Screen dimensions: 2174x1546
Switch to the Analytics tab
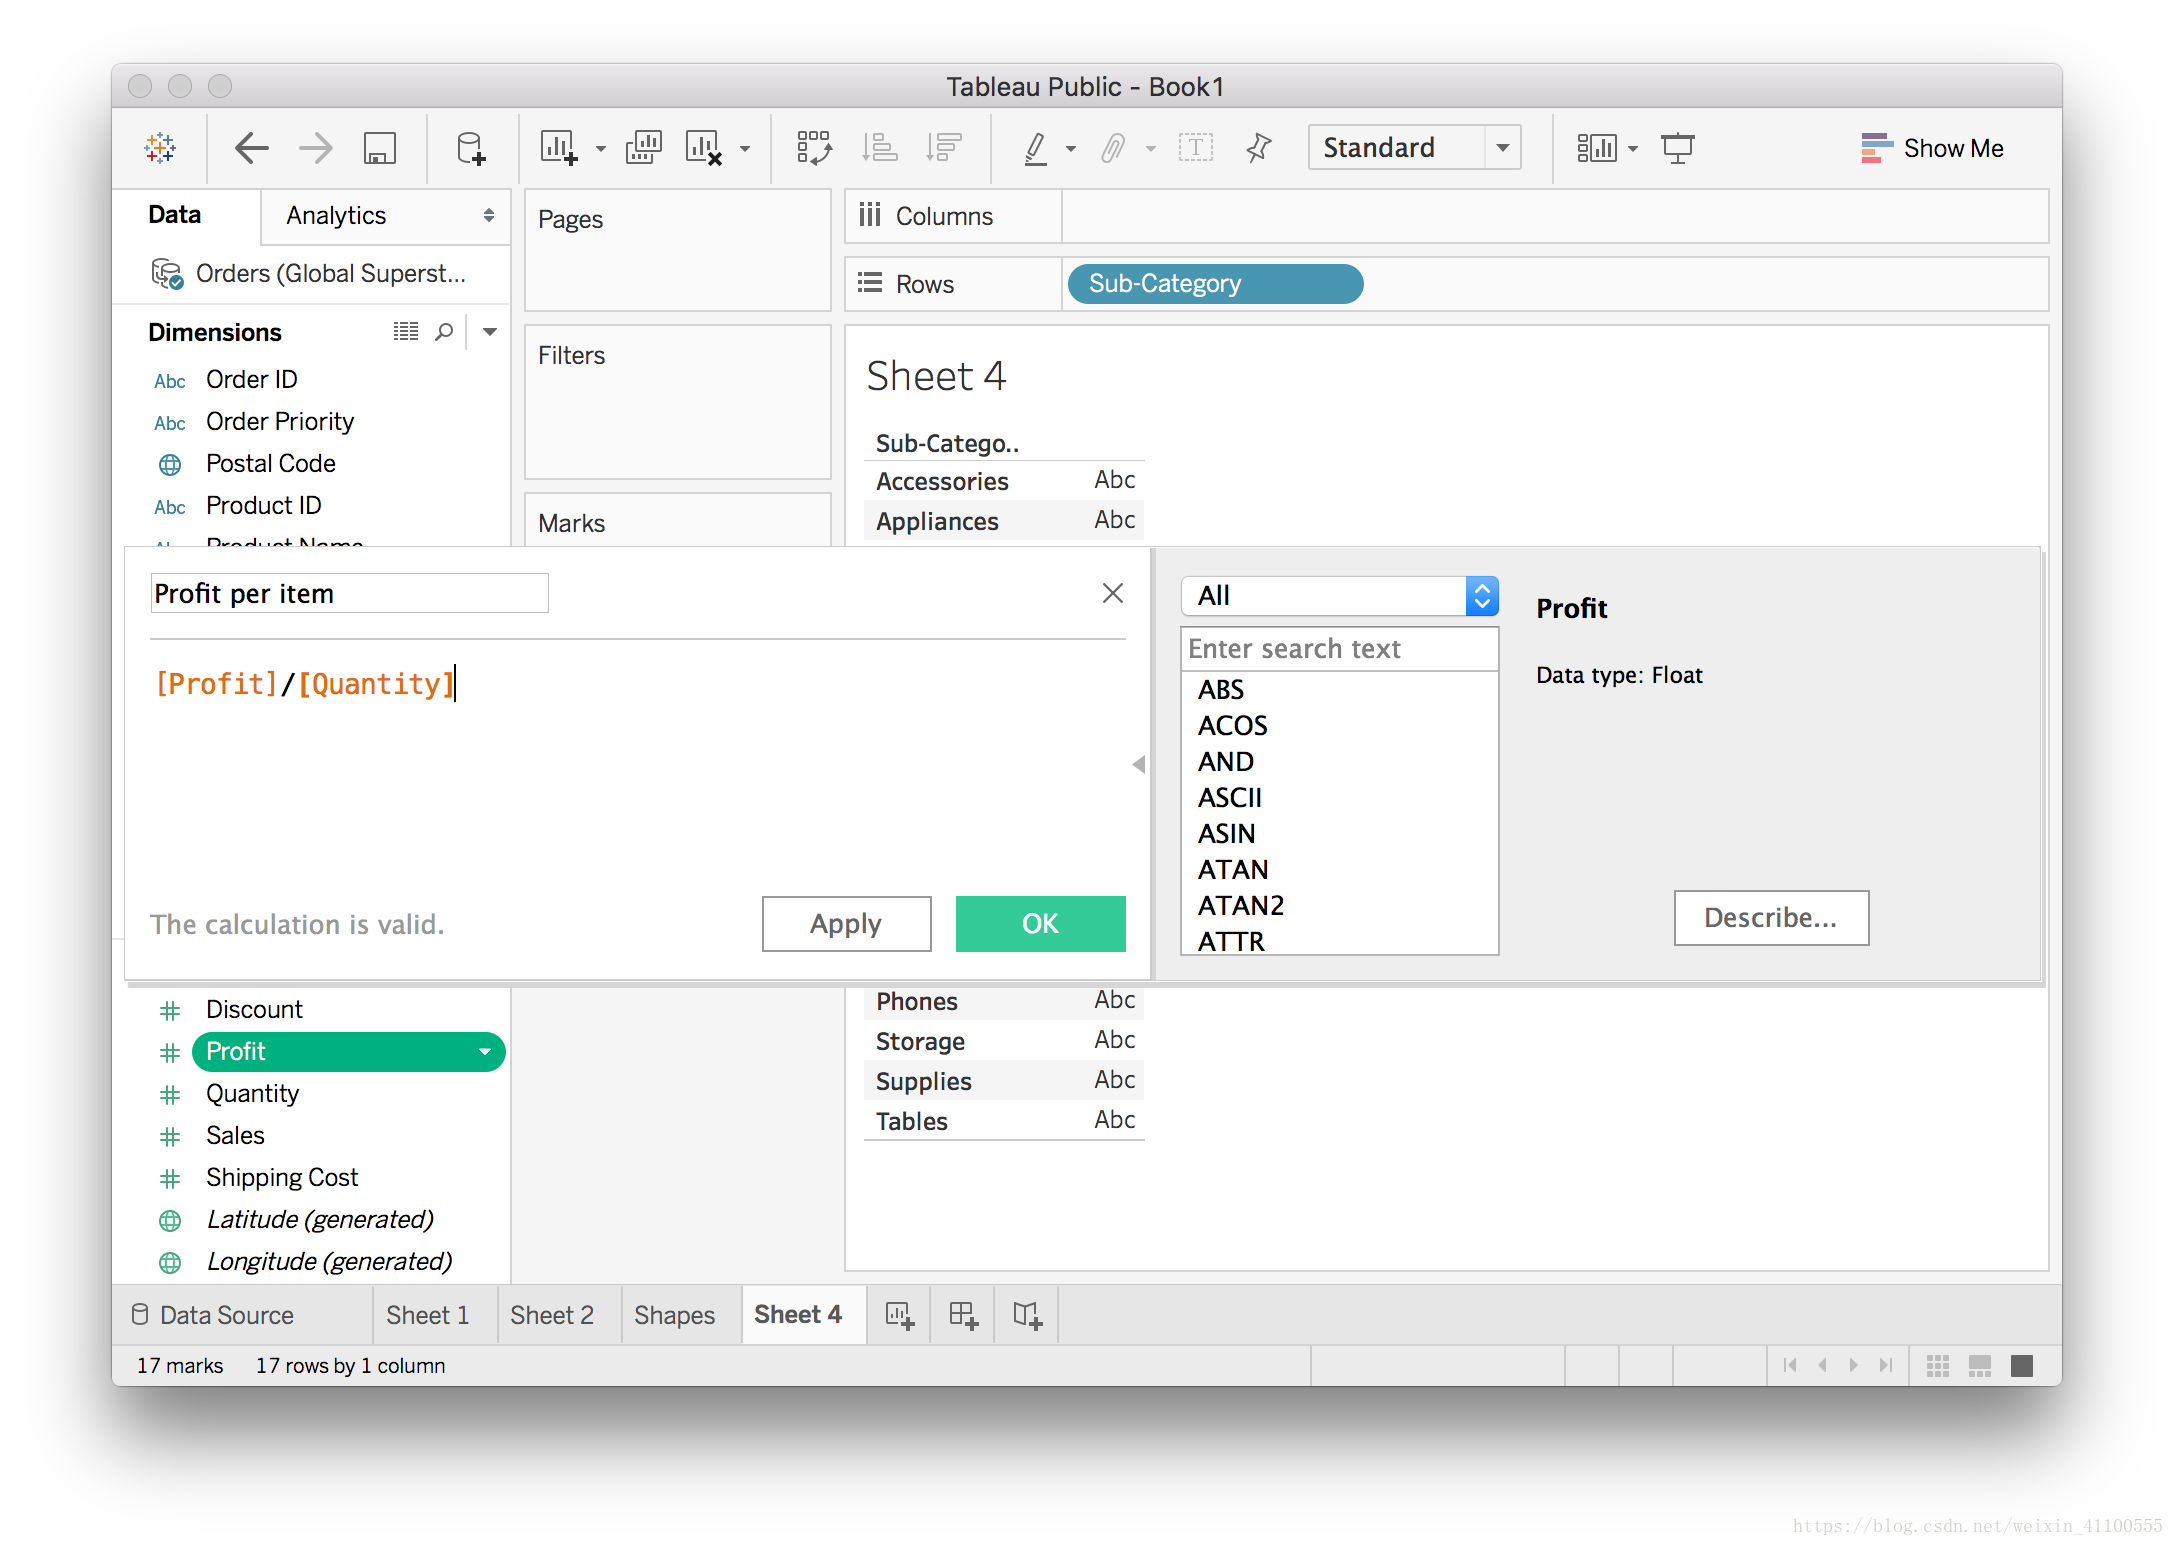tap(336, 215)
